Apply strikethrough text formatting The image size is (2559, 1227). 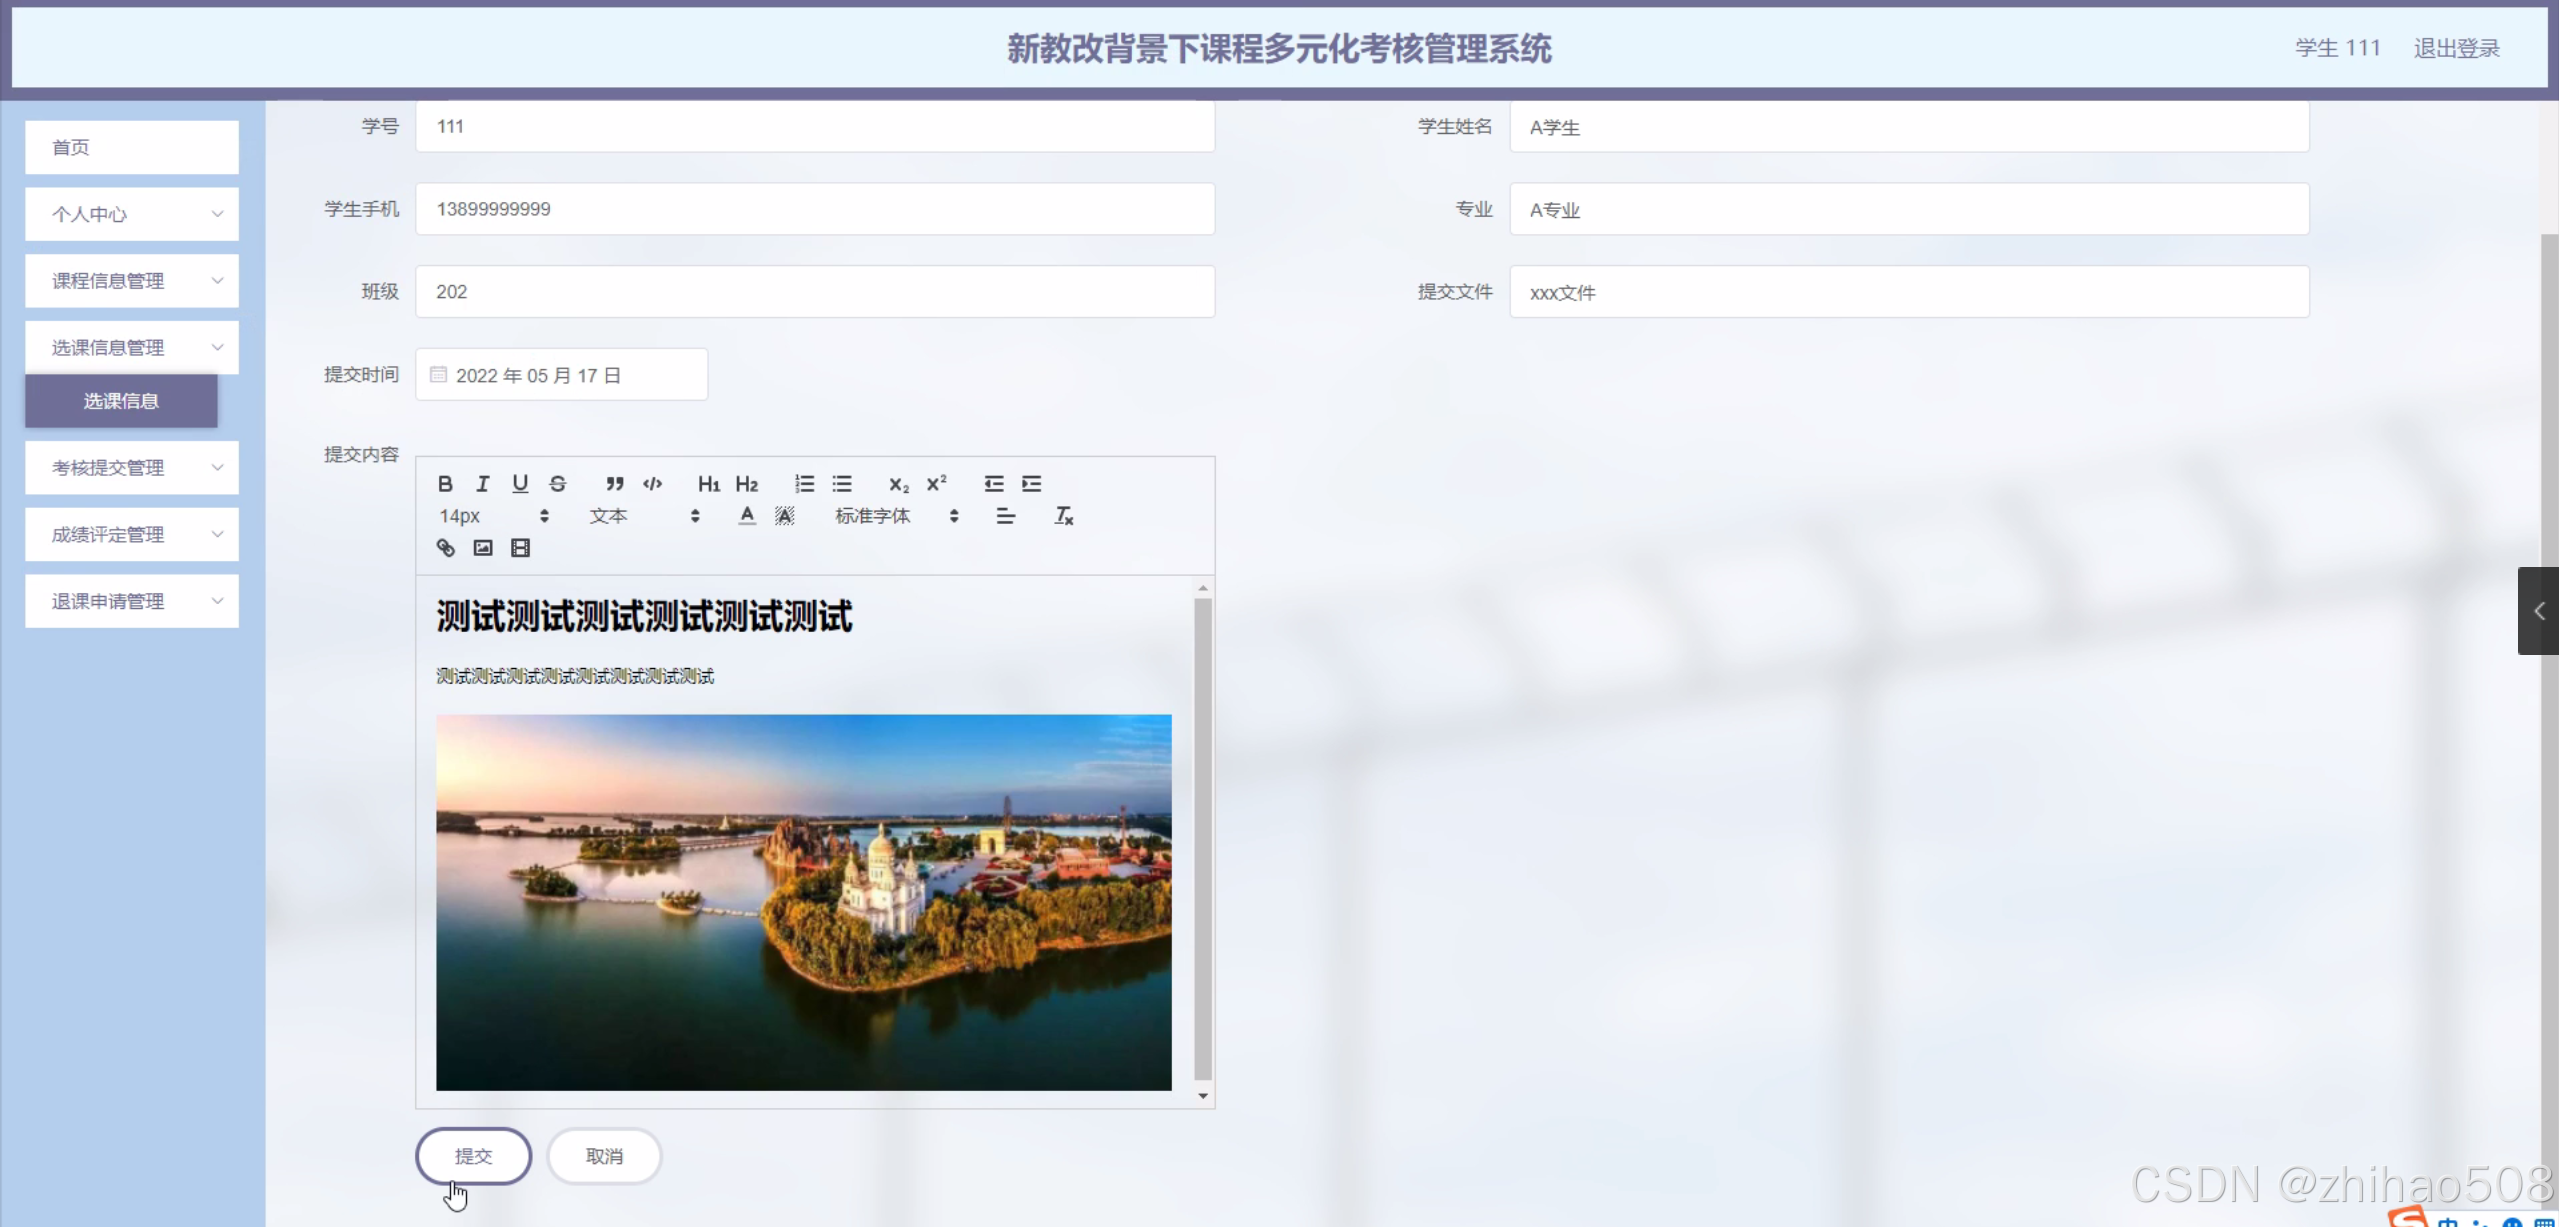tap(558, 484)
